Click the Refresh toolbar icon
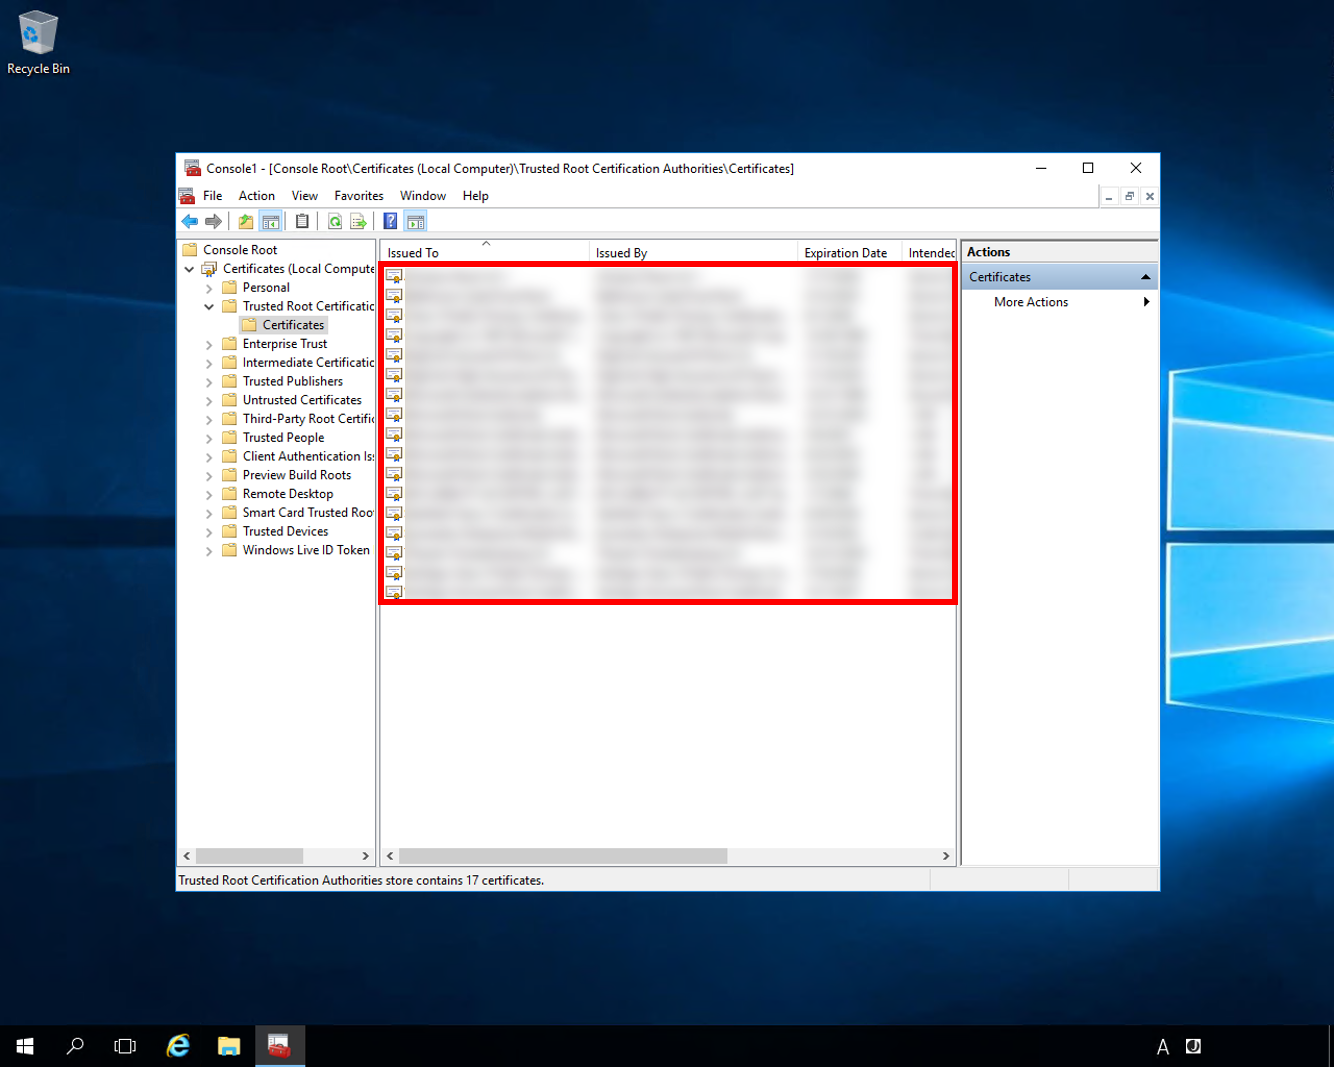Viewport: 1334px width, 1067px height. click(335, 221)
